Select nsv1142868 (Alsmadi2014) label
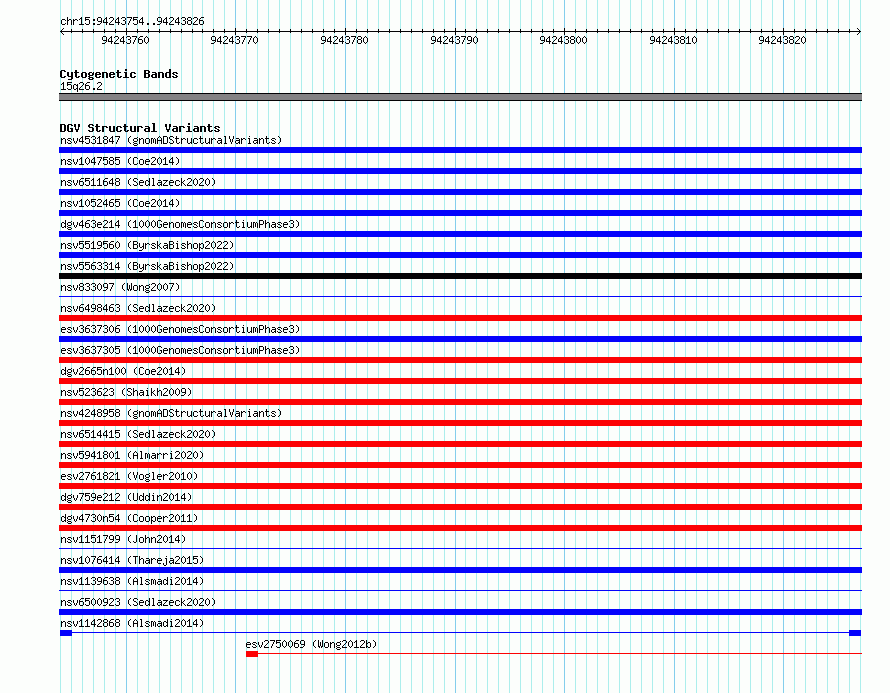The height and width of the screenshot is (693, 890). (x=132, y=623)
